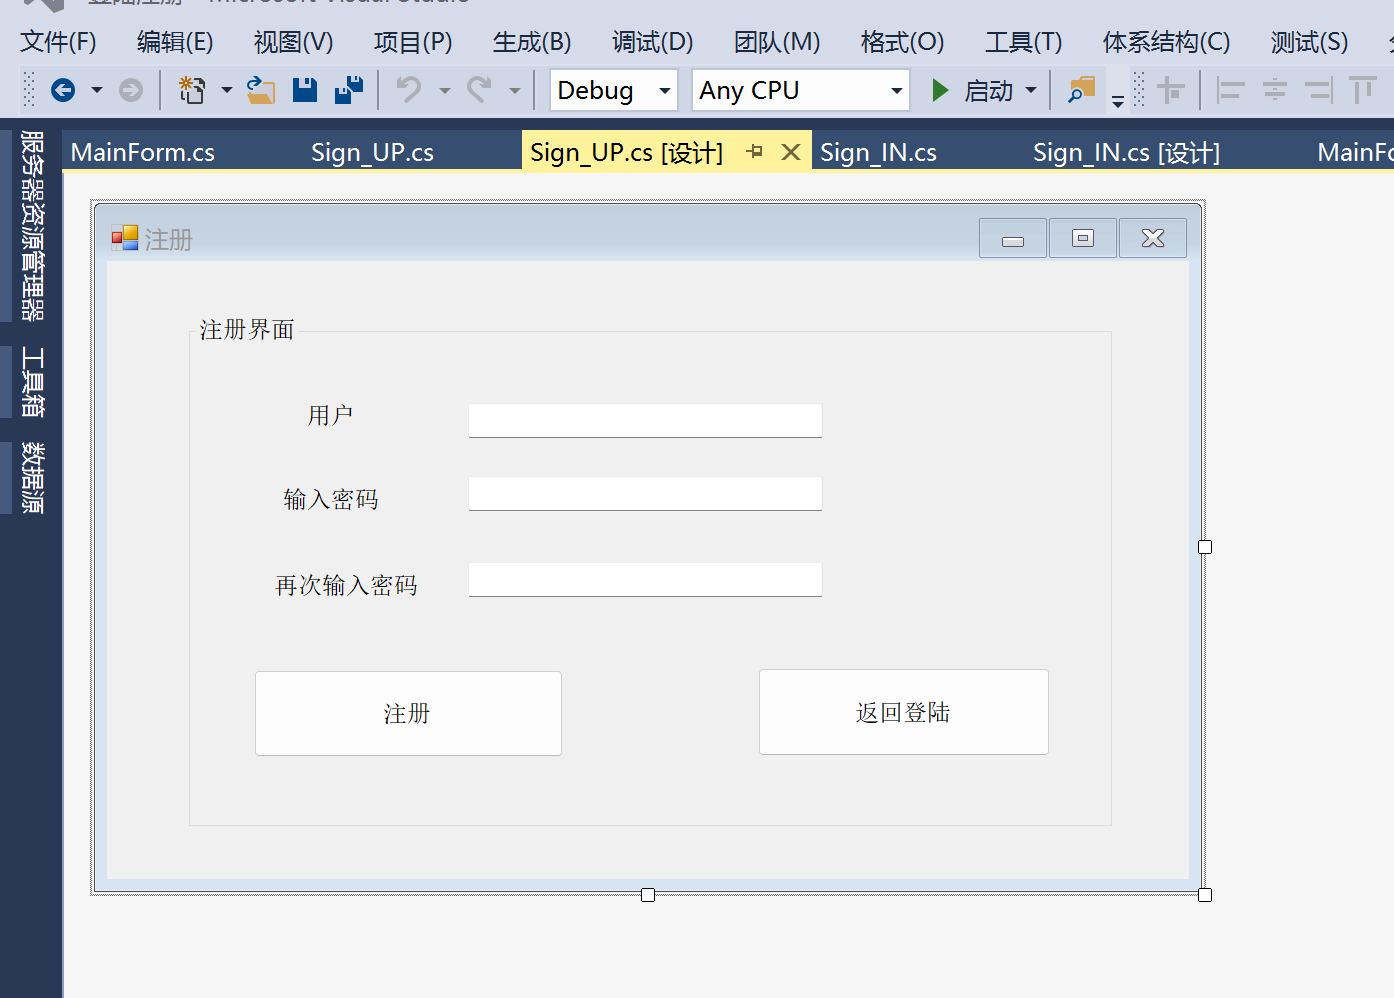Open the 视图(V) menu
The height and width of the screenshot is (998, 1394).
pyautogui.click(x=293, y=42)
